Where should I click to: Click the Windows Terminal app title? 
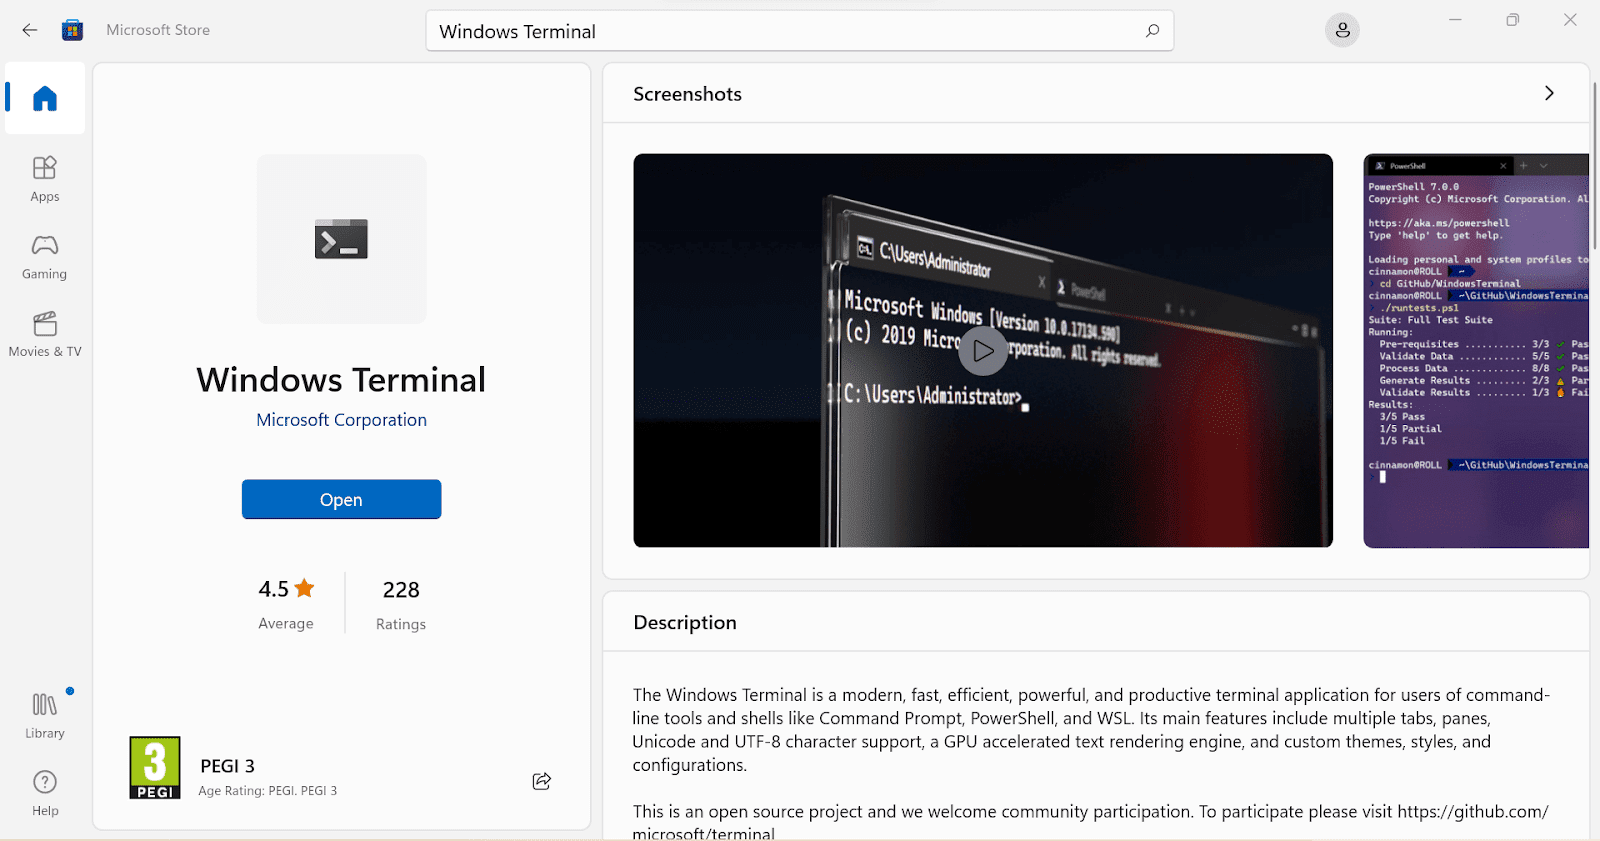pyautogui.click(x=341, y=380)
